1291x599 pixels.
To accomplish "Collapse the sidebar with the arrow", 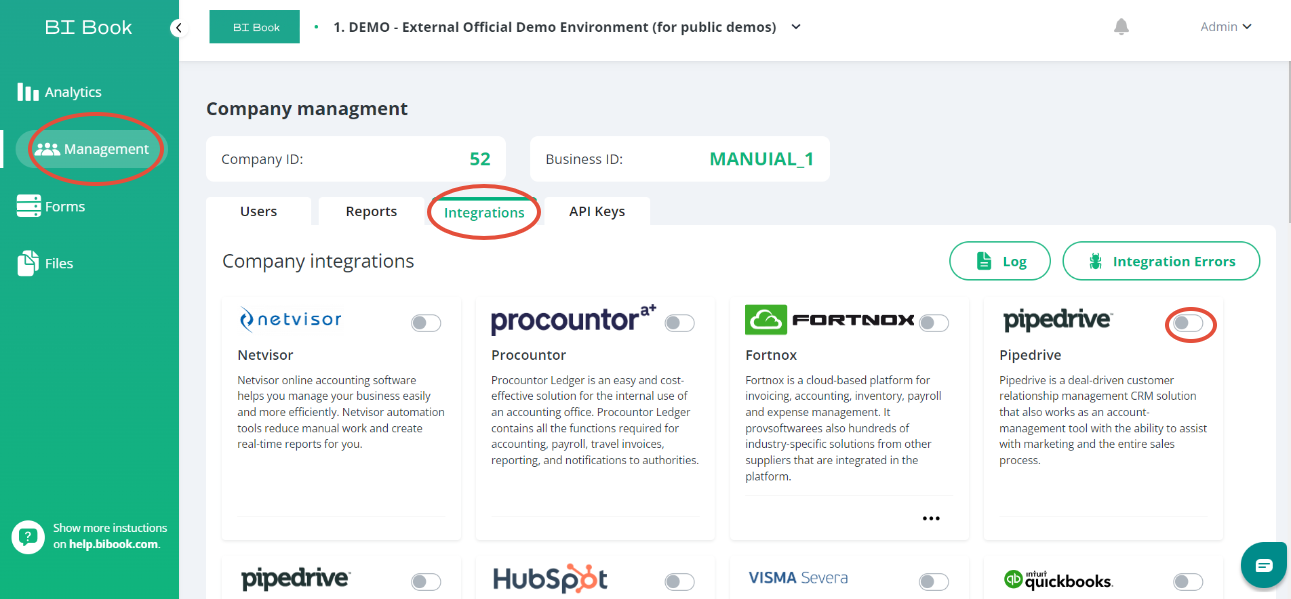I will (178, 28).
